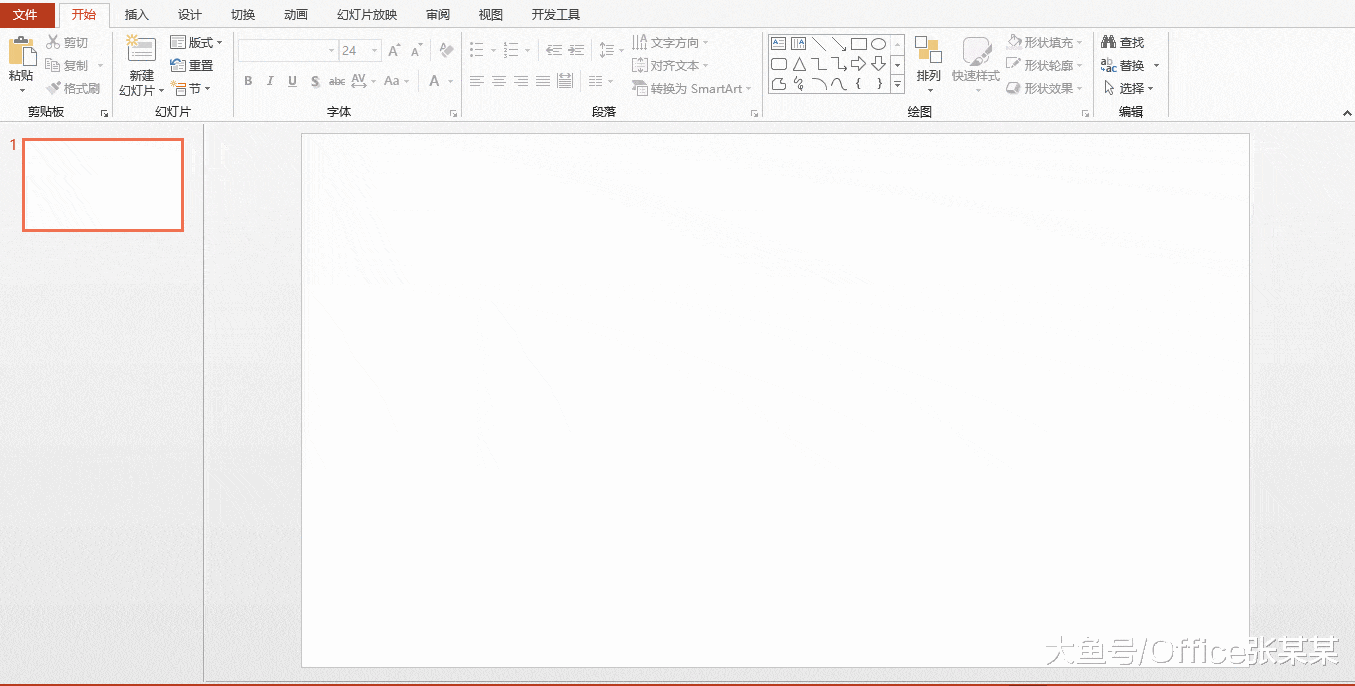This screenshot has width=1355, height=686.
Task: Decrease font size with the smaller A icon
Action: (x=417, y=50)
